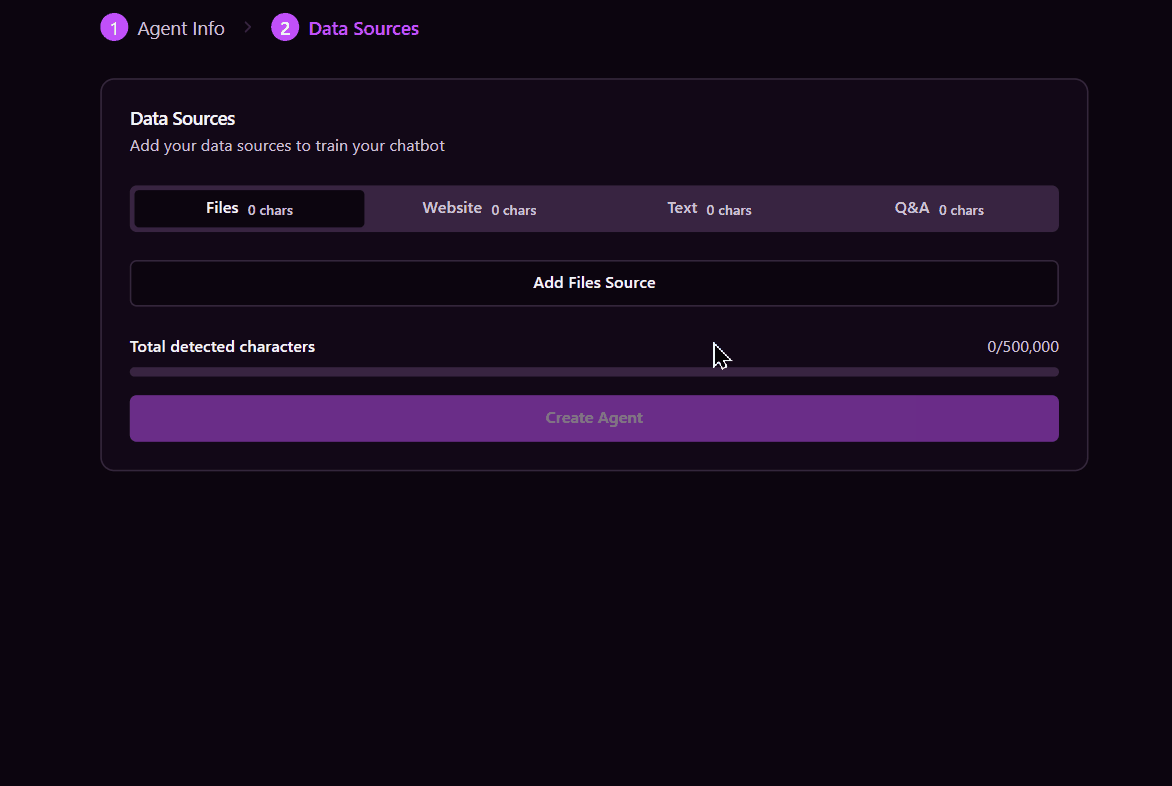Click the breadcrumb chevron between steps
1172x786 pixels.
(247, 28)
